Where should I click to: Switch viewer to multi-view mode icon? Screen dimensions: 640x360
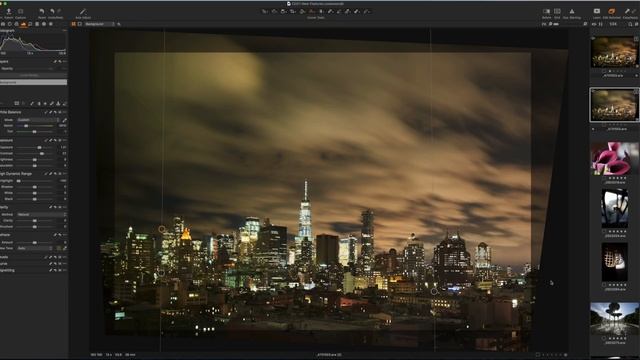74,24
